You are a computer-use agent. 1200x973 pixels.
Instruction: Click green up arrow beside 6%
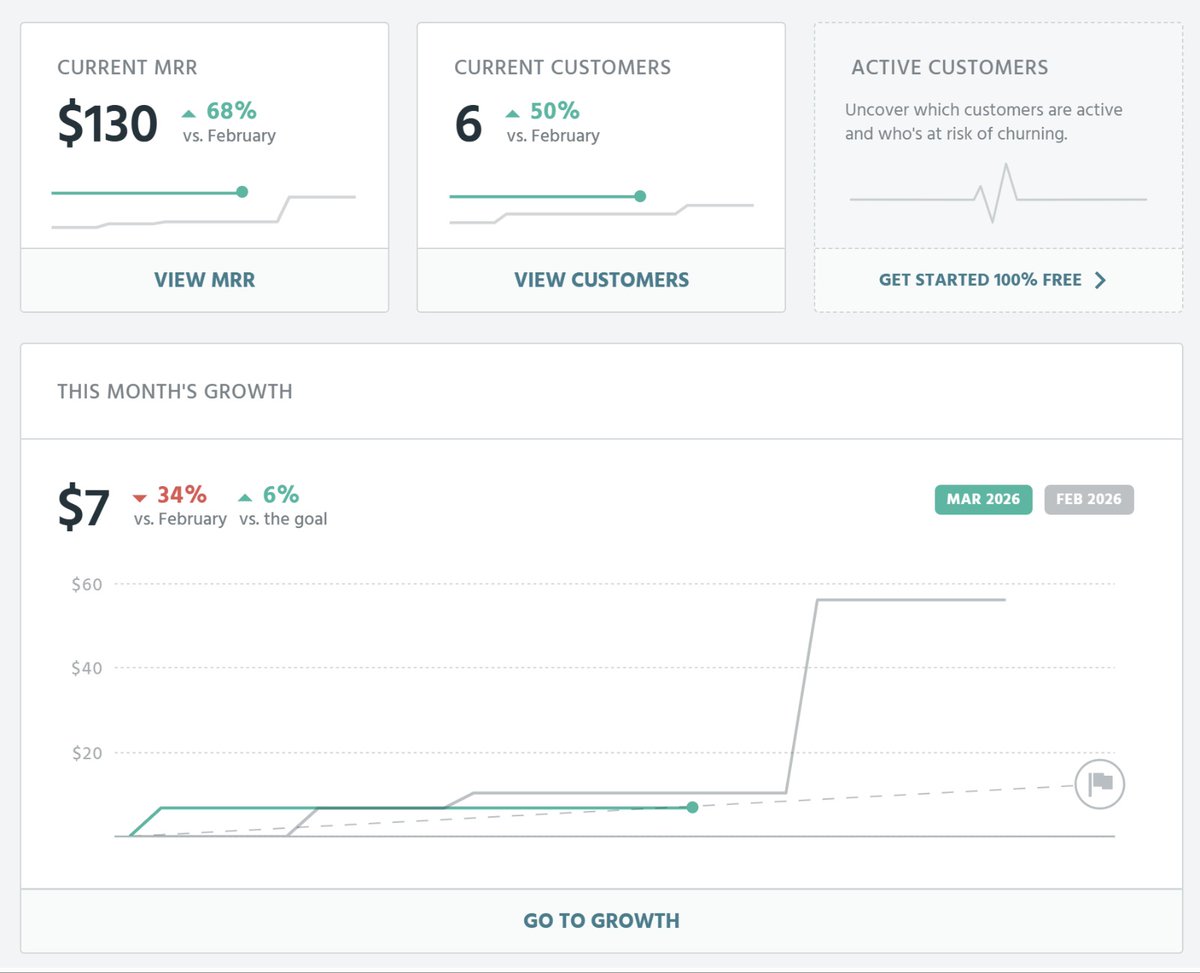point(245,497)
